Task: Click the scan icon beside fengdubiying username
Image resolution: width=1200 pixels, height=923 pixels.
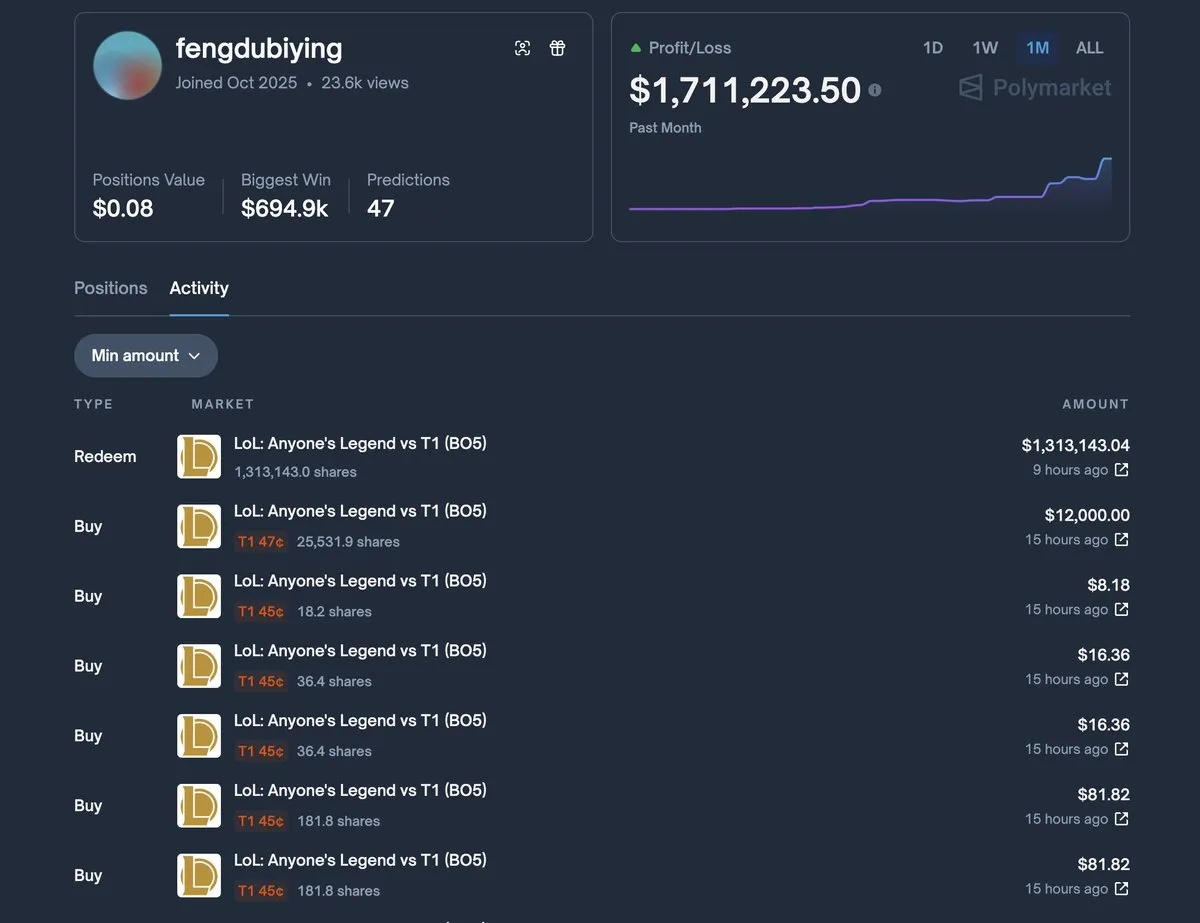Action: pyautogui.click(x=522, y=48)
